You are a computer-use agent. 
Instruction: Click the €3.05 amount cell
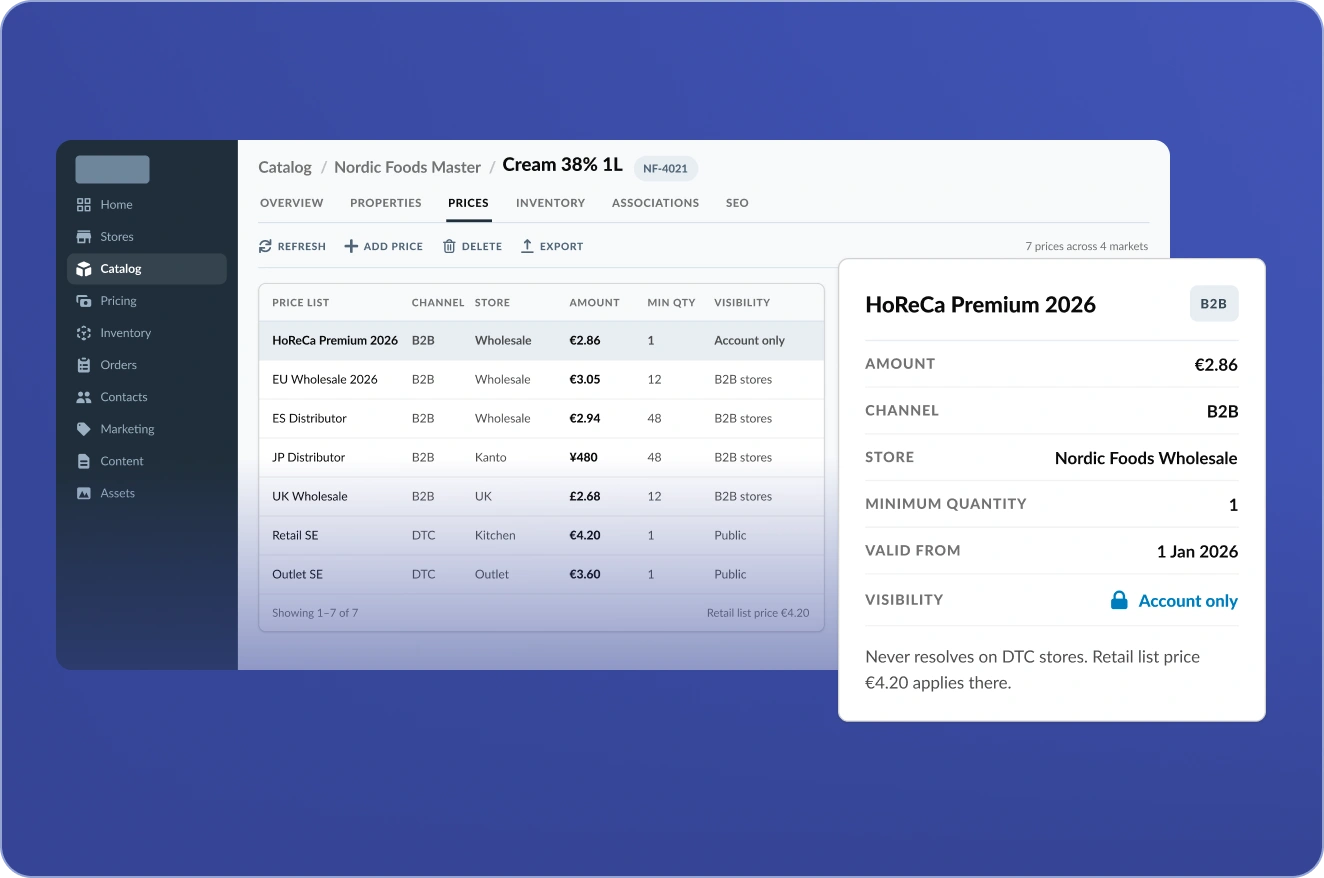click(x=585, y=379)
